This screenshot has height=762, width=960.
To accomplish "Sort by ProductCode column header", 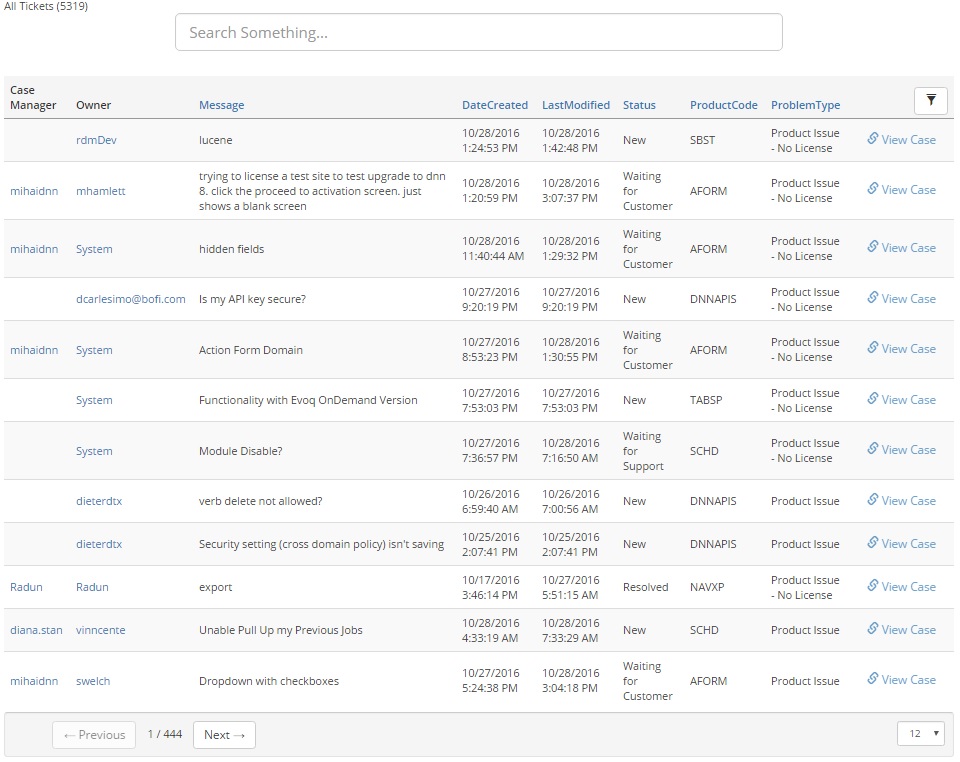I will (x=723, y=105).
